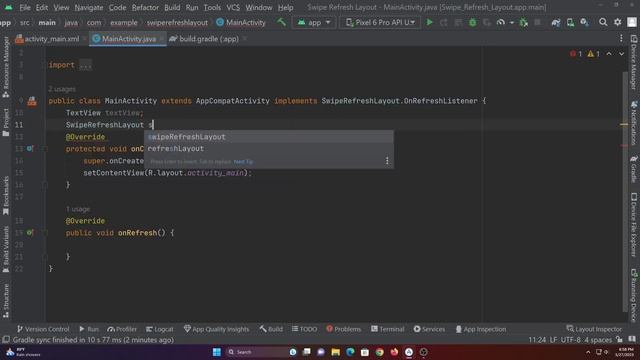Viewport: 640px width, 360px height.
Task: Expand the collapsed import fold
Action: tap(85, 65)
